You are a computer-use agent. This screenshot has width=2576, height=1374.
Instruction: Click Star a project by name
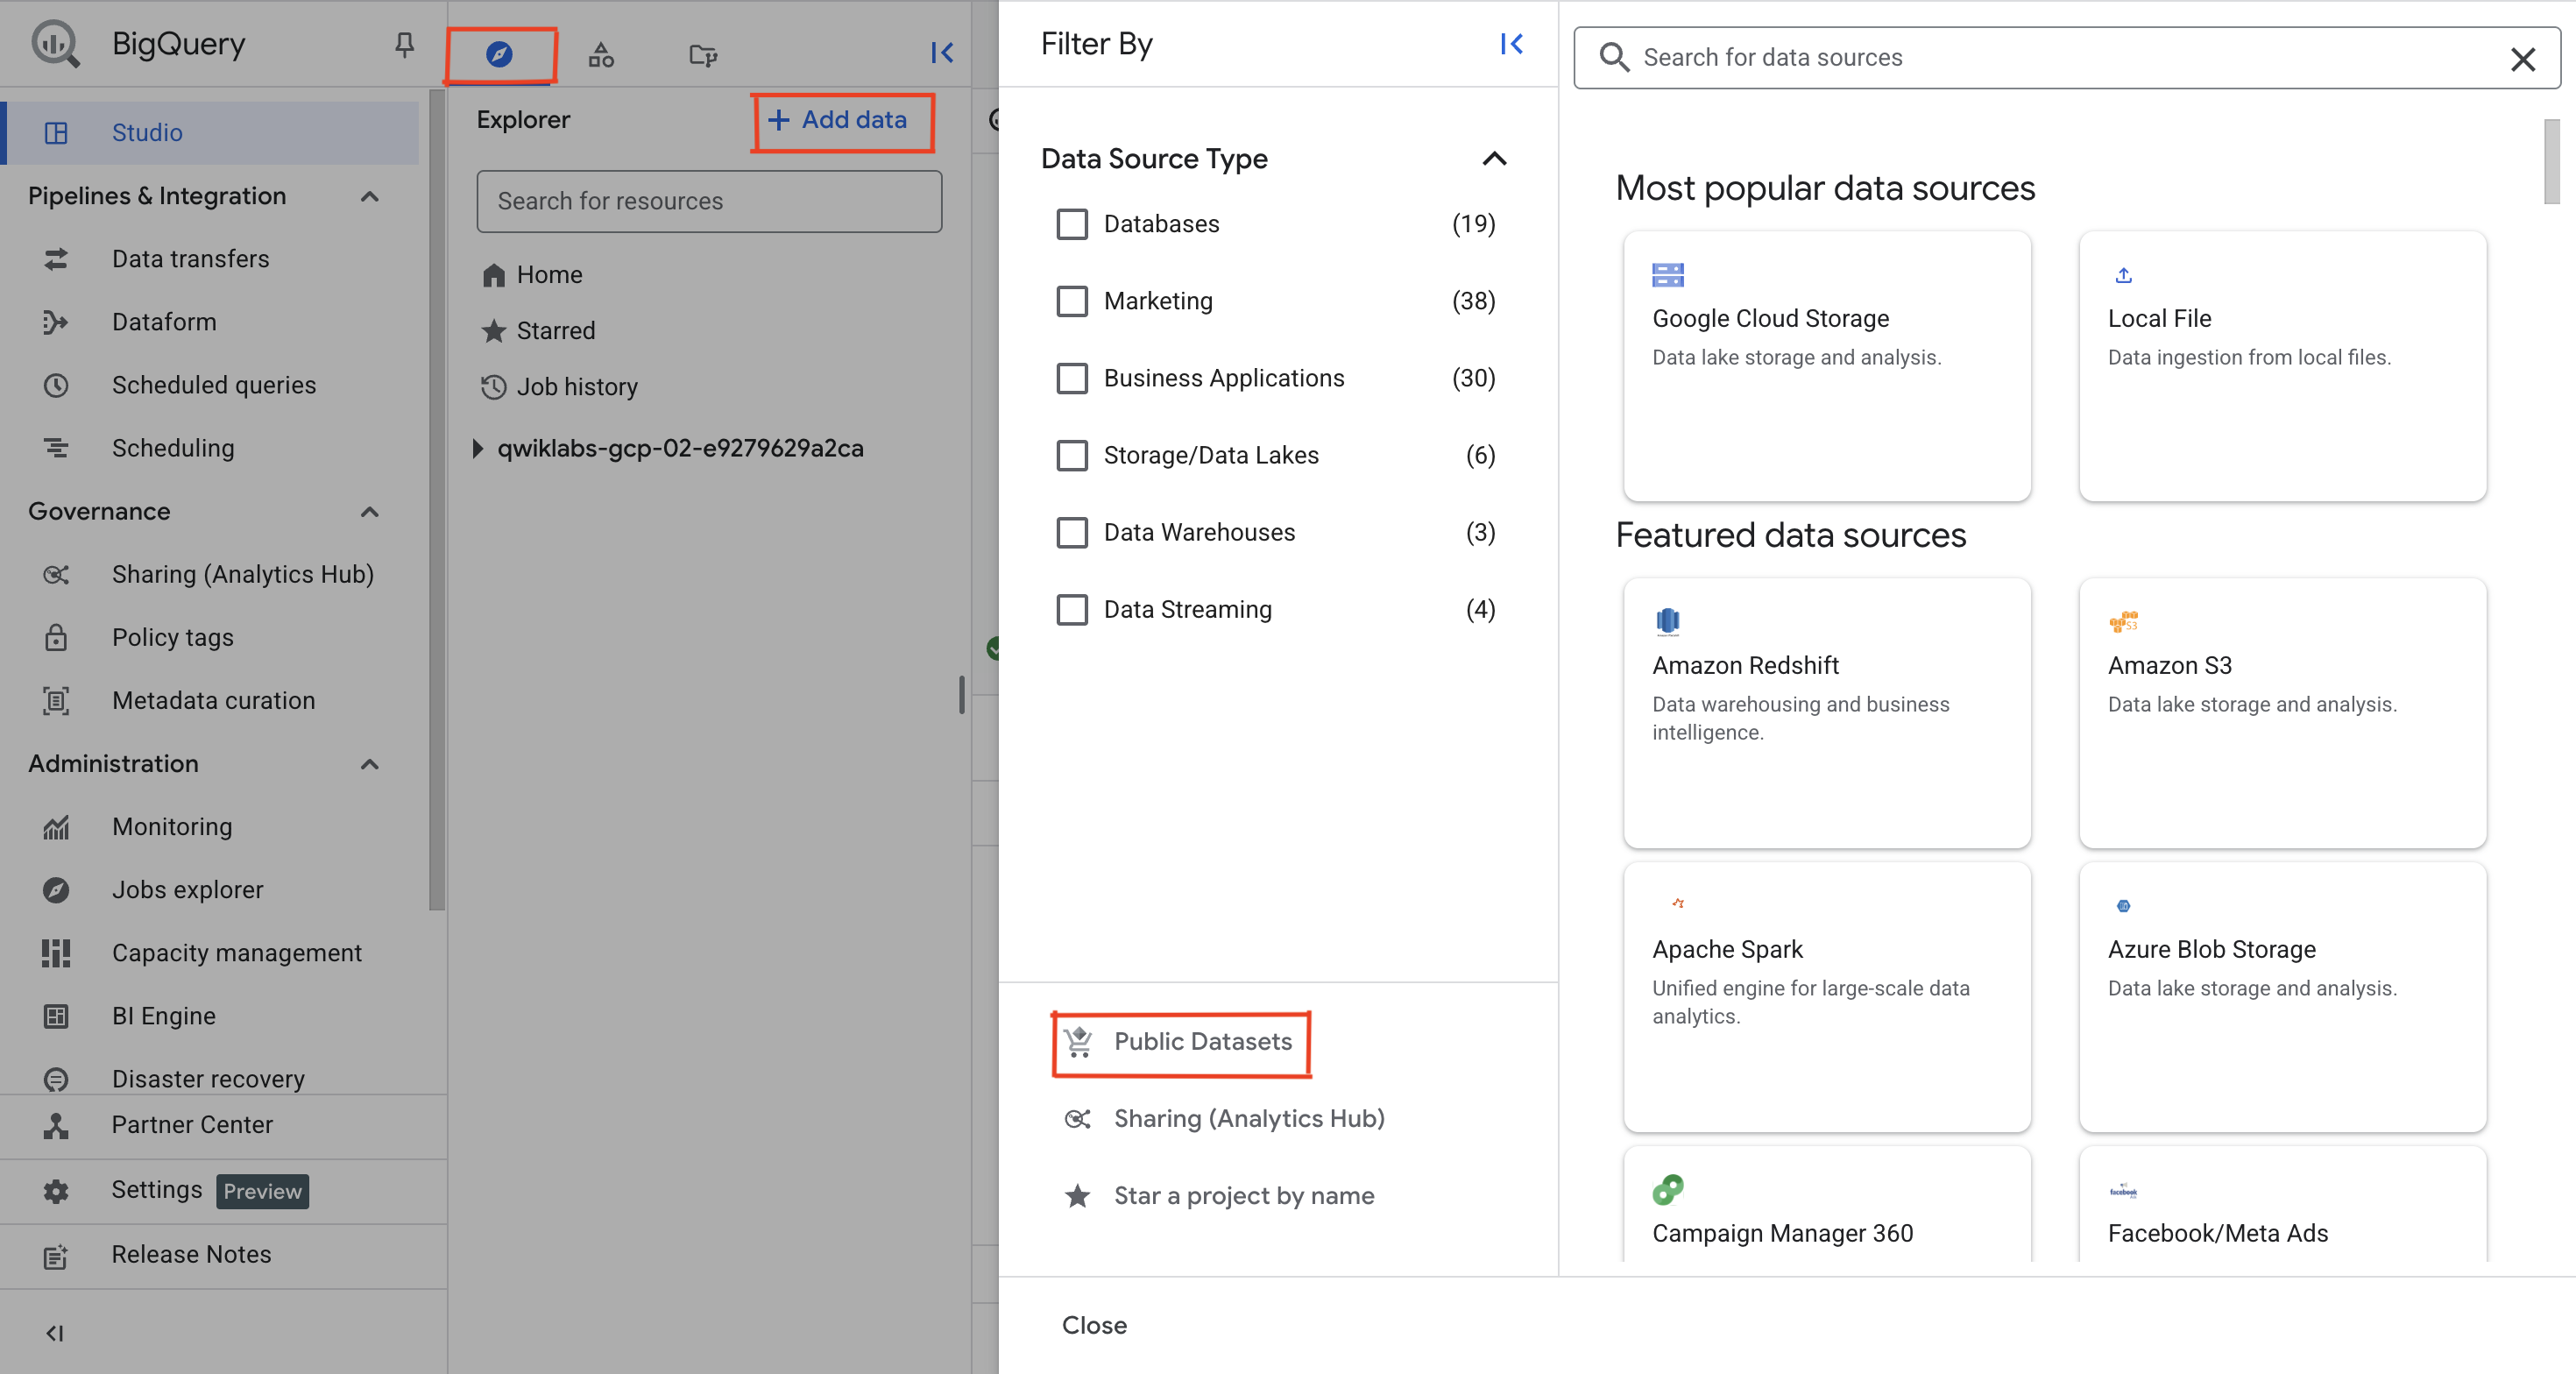click(x=1243, y=1195)
